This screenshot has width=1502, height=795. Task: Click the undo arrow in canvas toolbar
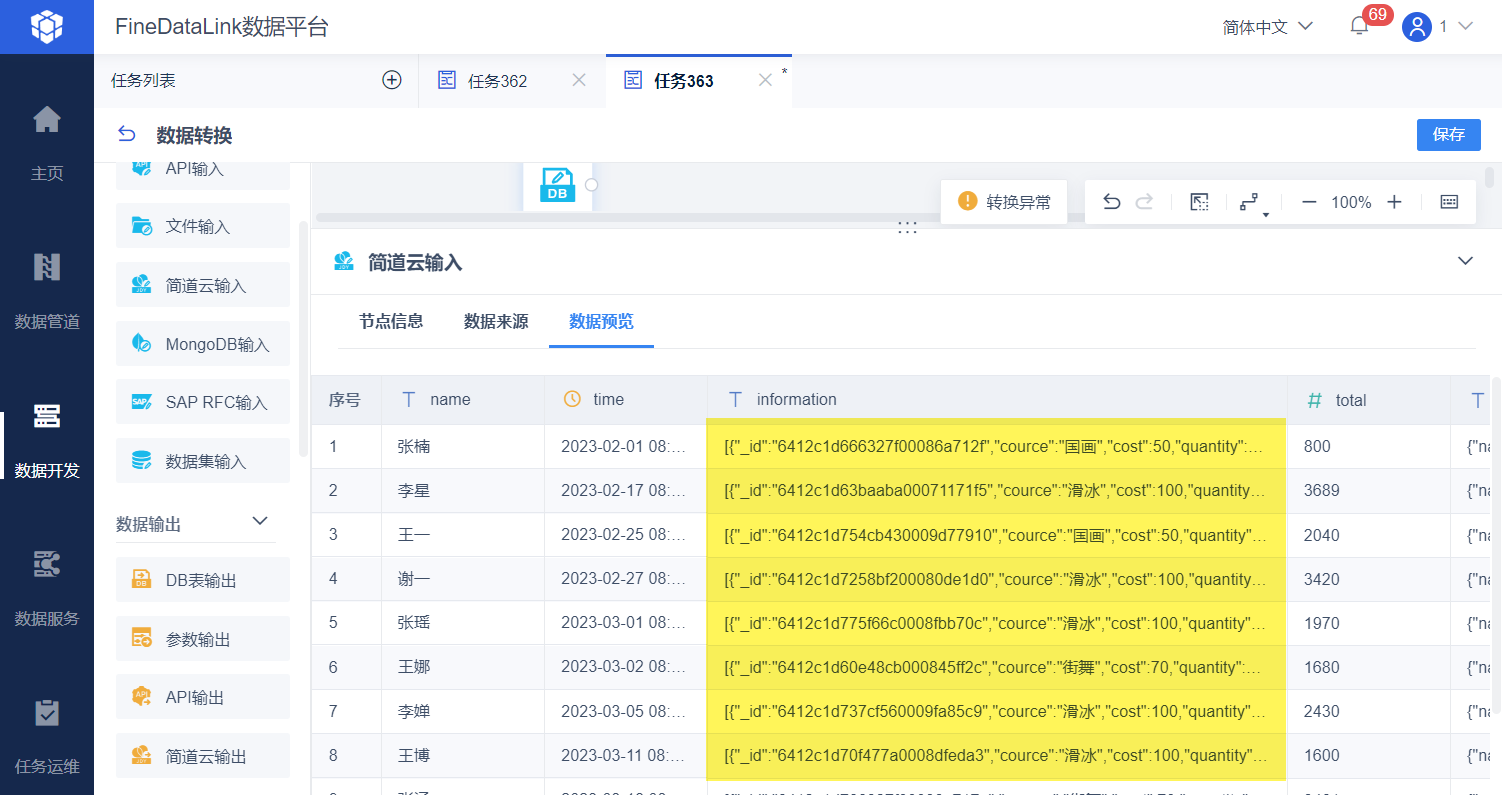pyautogui.click(x=1111, y=202)
